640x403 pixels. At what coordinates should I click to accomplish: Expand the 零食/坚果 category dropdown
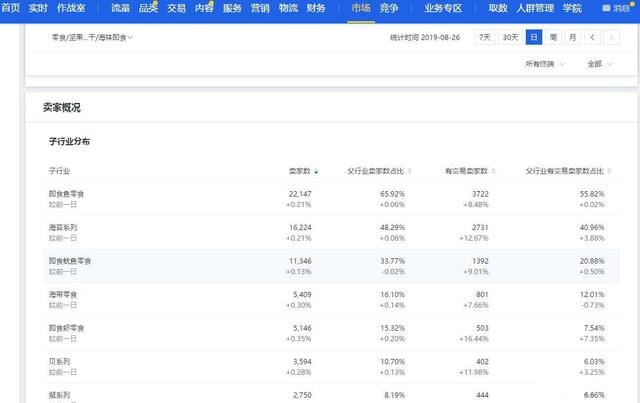pos(92,37)
